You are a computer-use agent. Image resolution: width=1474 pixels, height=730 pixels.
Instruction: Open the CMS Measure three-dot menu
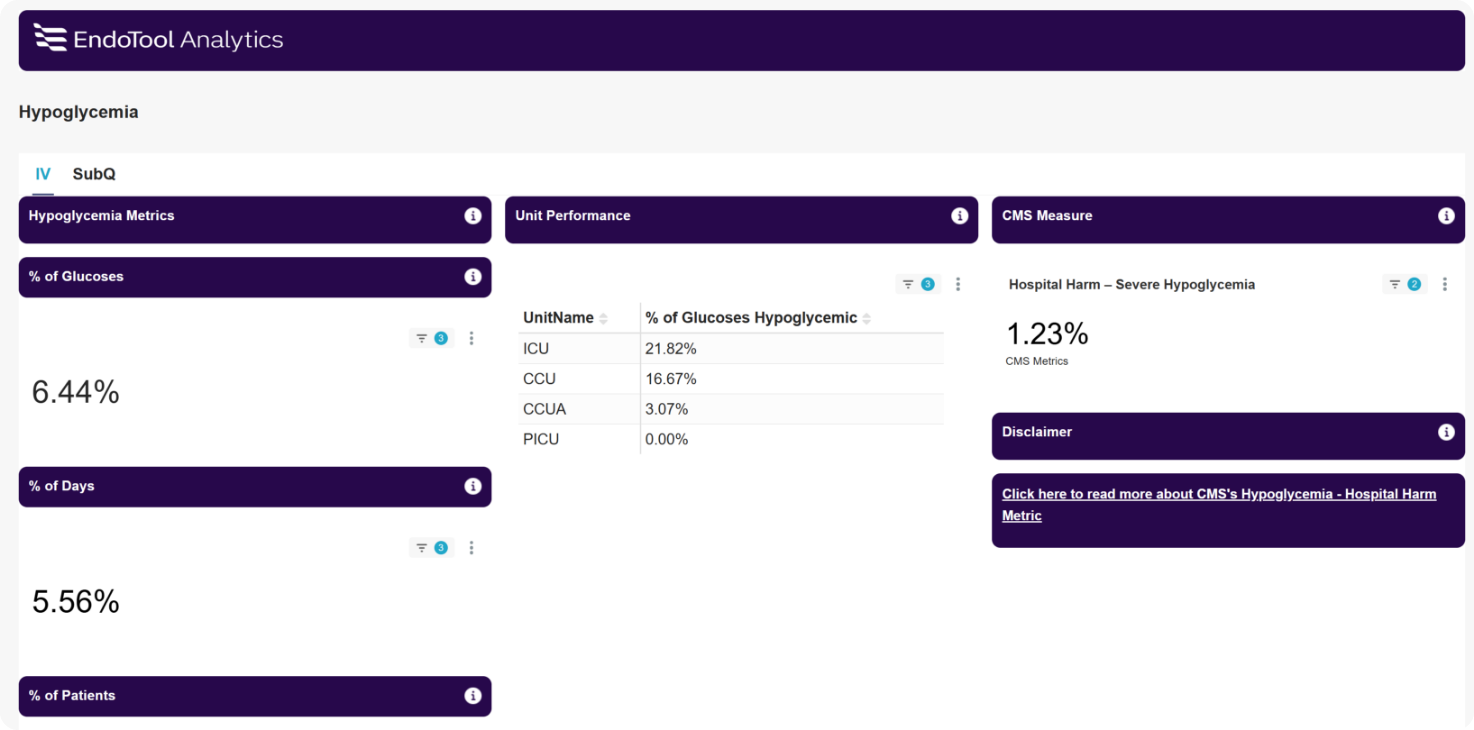pos(1445,284)
